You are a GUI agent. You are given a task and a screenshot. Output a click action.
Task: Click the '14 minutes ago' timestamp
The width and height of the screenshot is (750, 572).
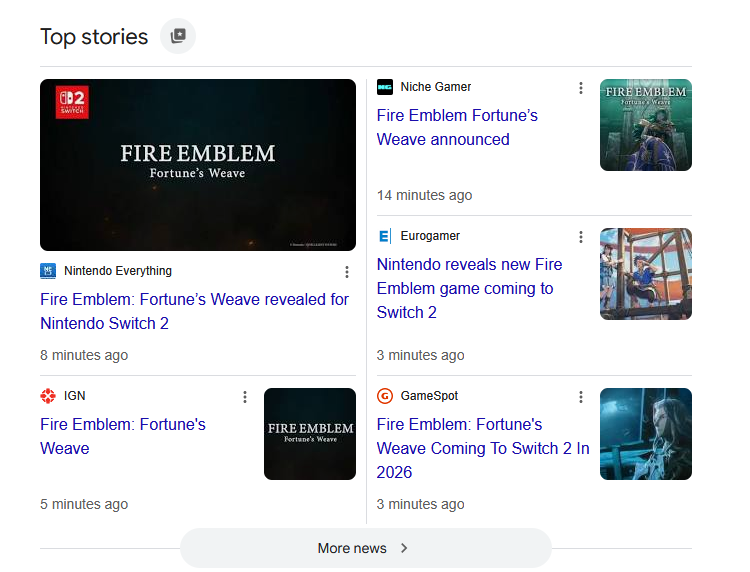pyautogui.click(x=424, y=195)
